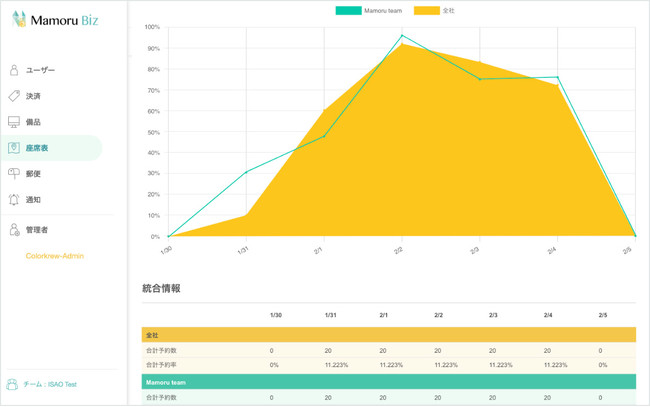Click the seat map icon beside 座席表
Screen dimensions: 650x407
click(14, 148)
